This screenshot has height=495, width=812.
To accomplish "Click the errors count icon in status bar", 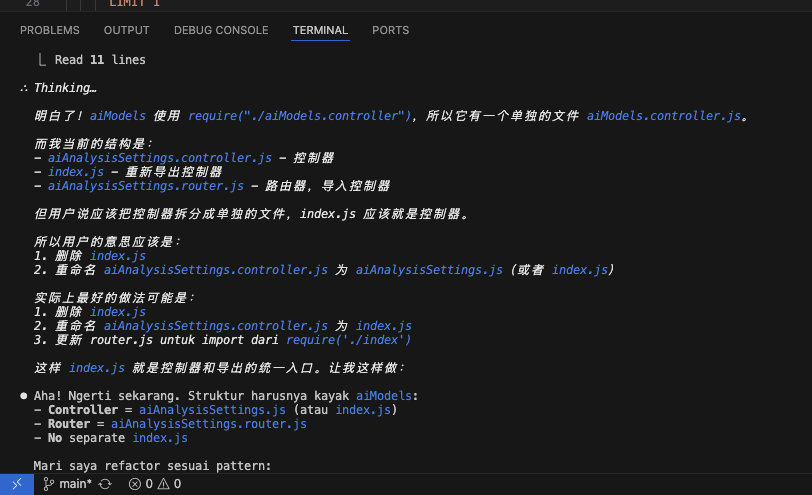I will 135,484.
